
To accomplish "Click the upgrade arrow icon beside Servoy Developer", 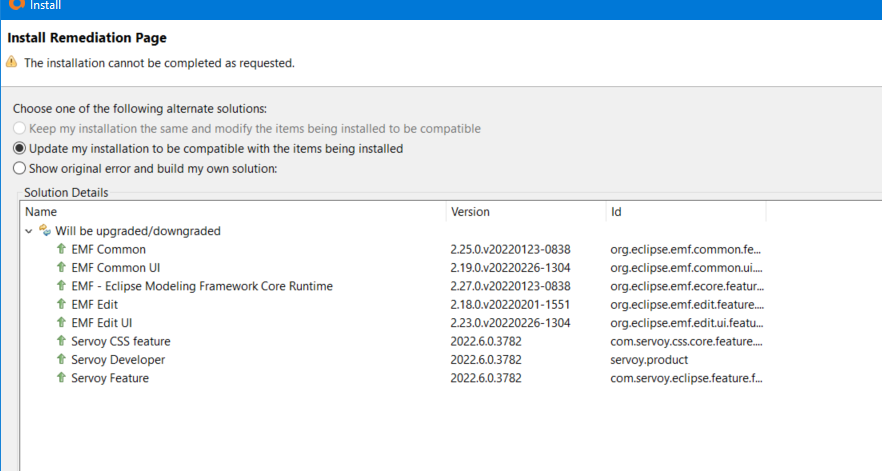I will tap(61, 359).
